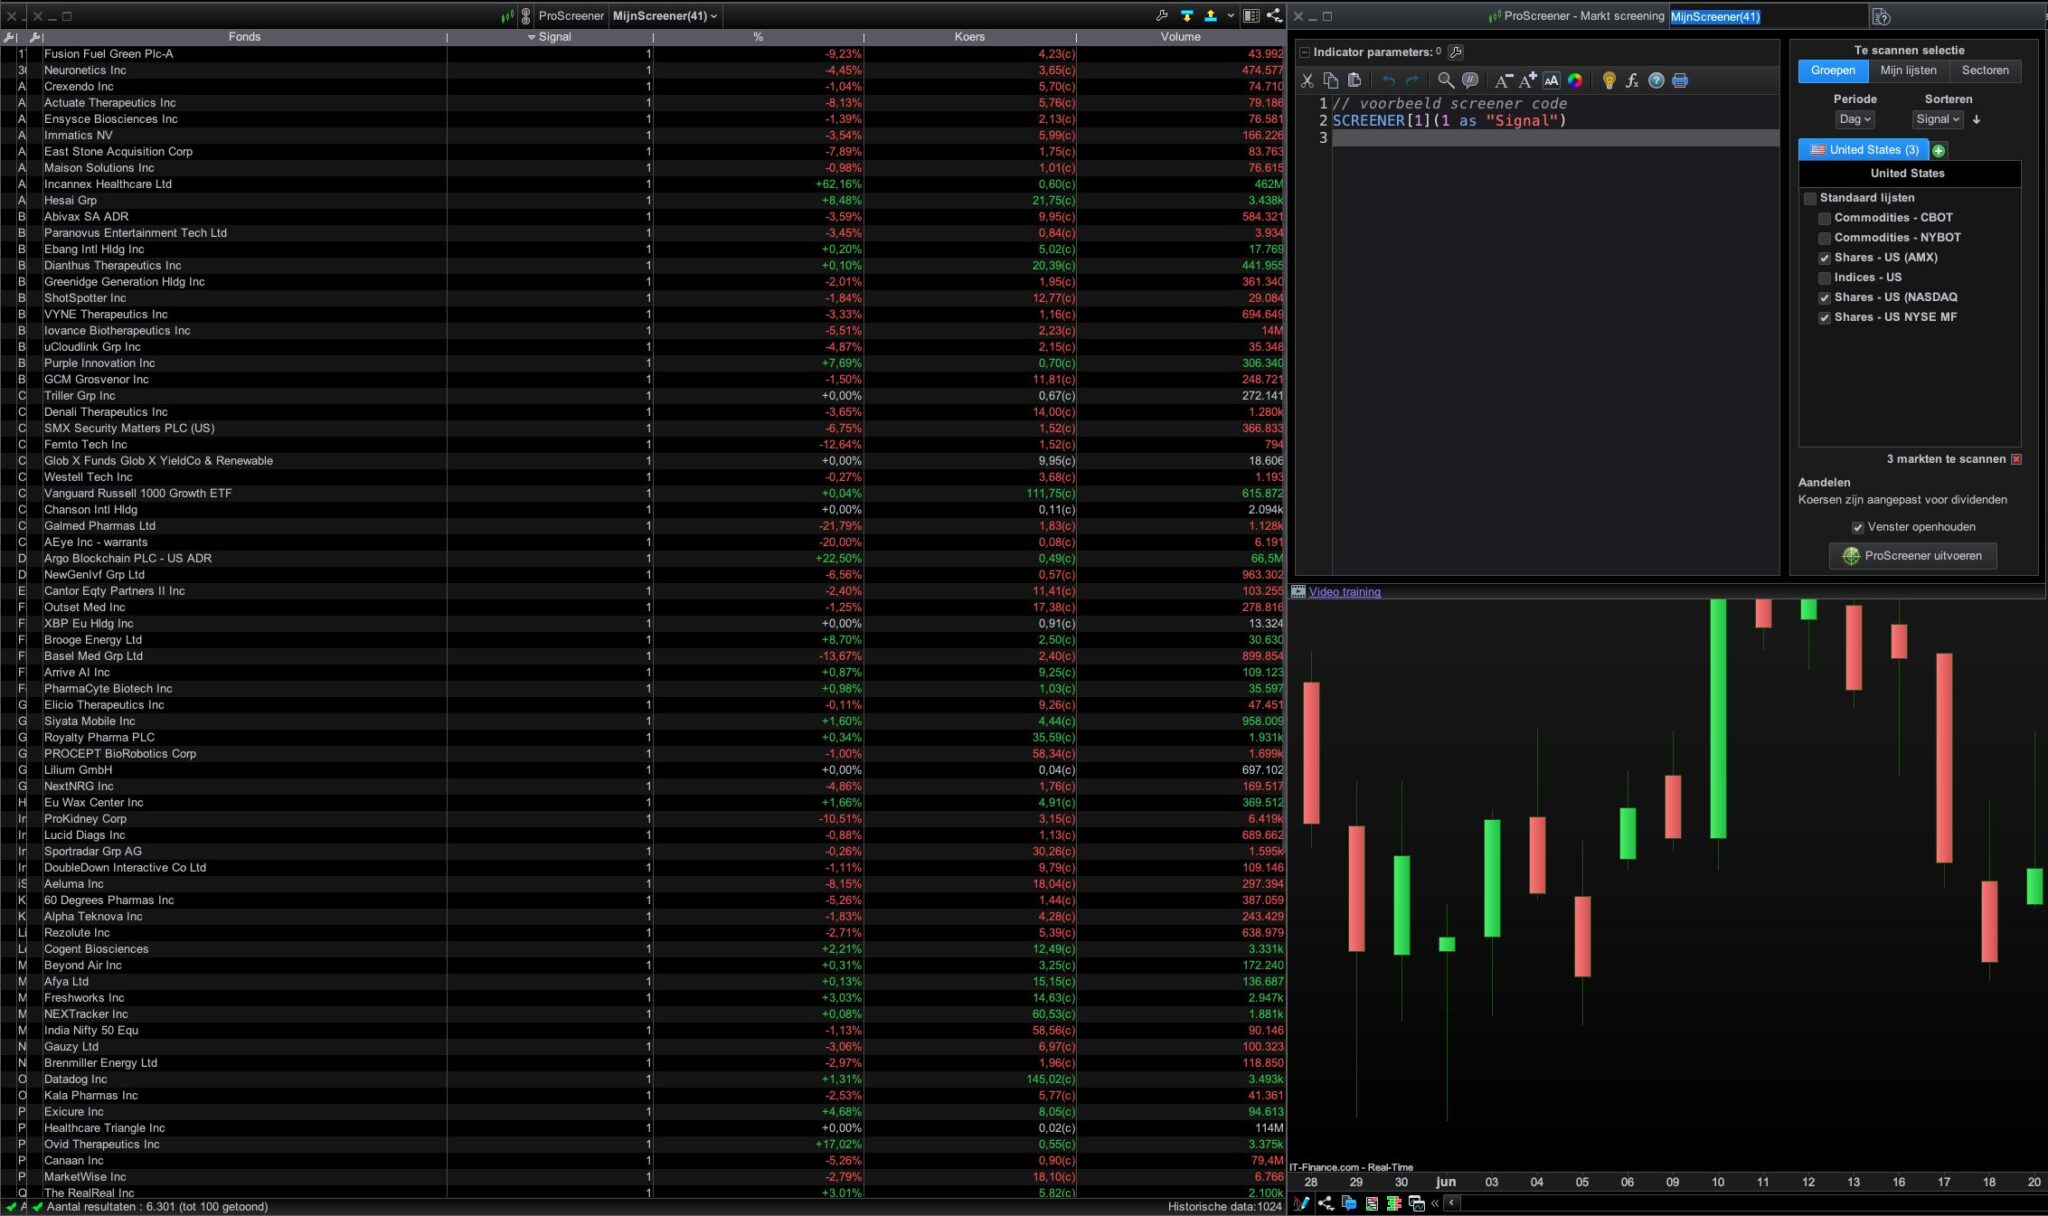This screenshot has height=1216, width=2048.
Task: Click the printer icon in editor toolbar
Action: pyautogui.click(x=1680, y=81)
